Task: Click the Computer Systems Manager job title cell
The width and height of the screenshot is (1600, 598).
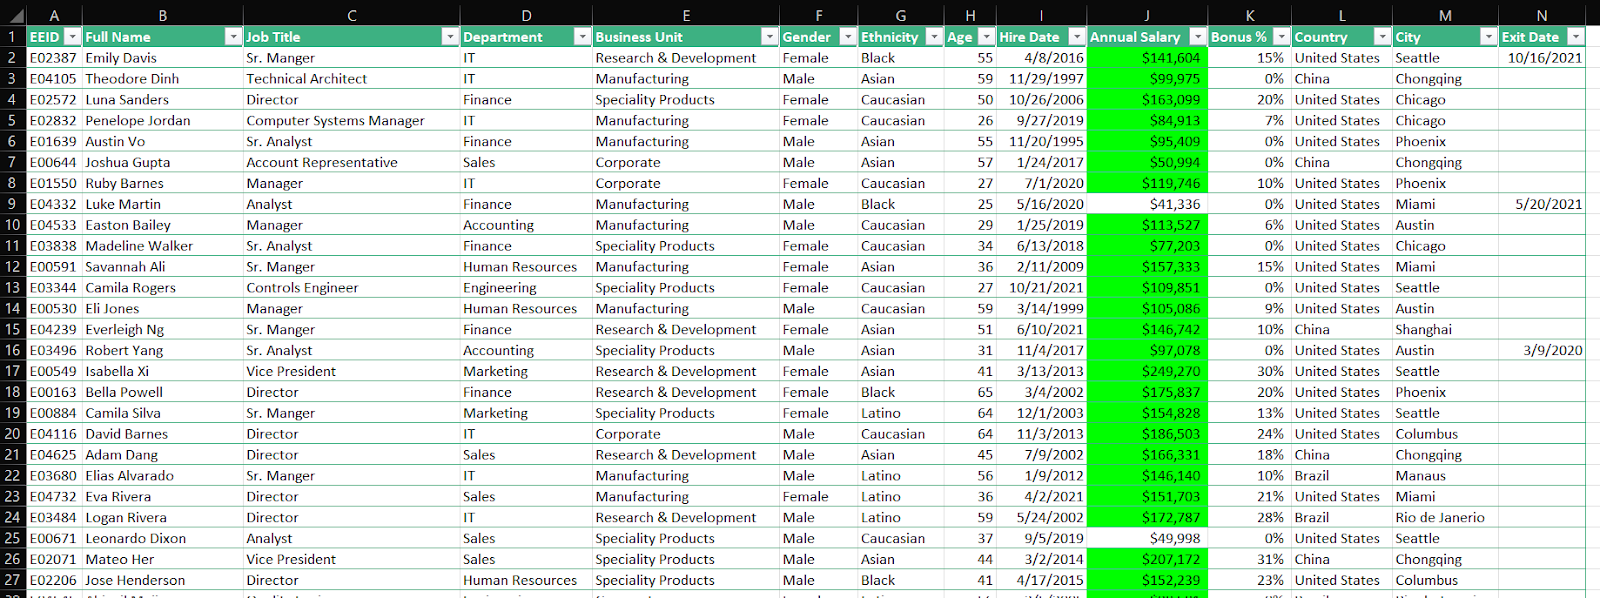Action: click(x=335, y=121)
